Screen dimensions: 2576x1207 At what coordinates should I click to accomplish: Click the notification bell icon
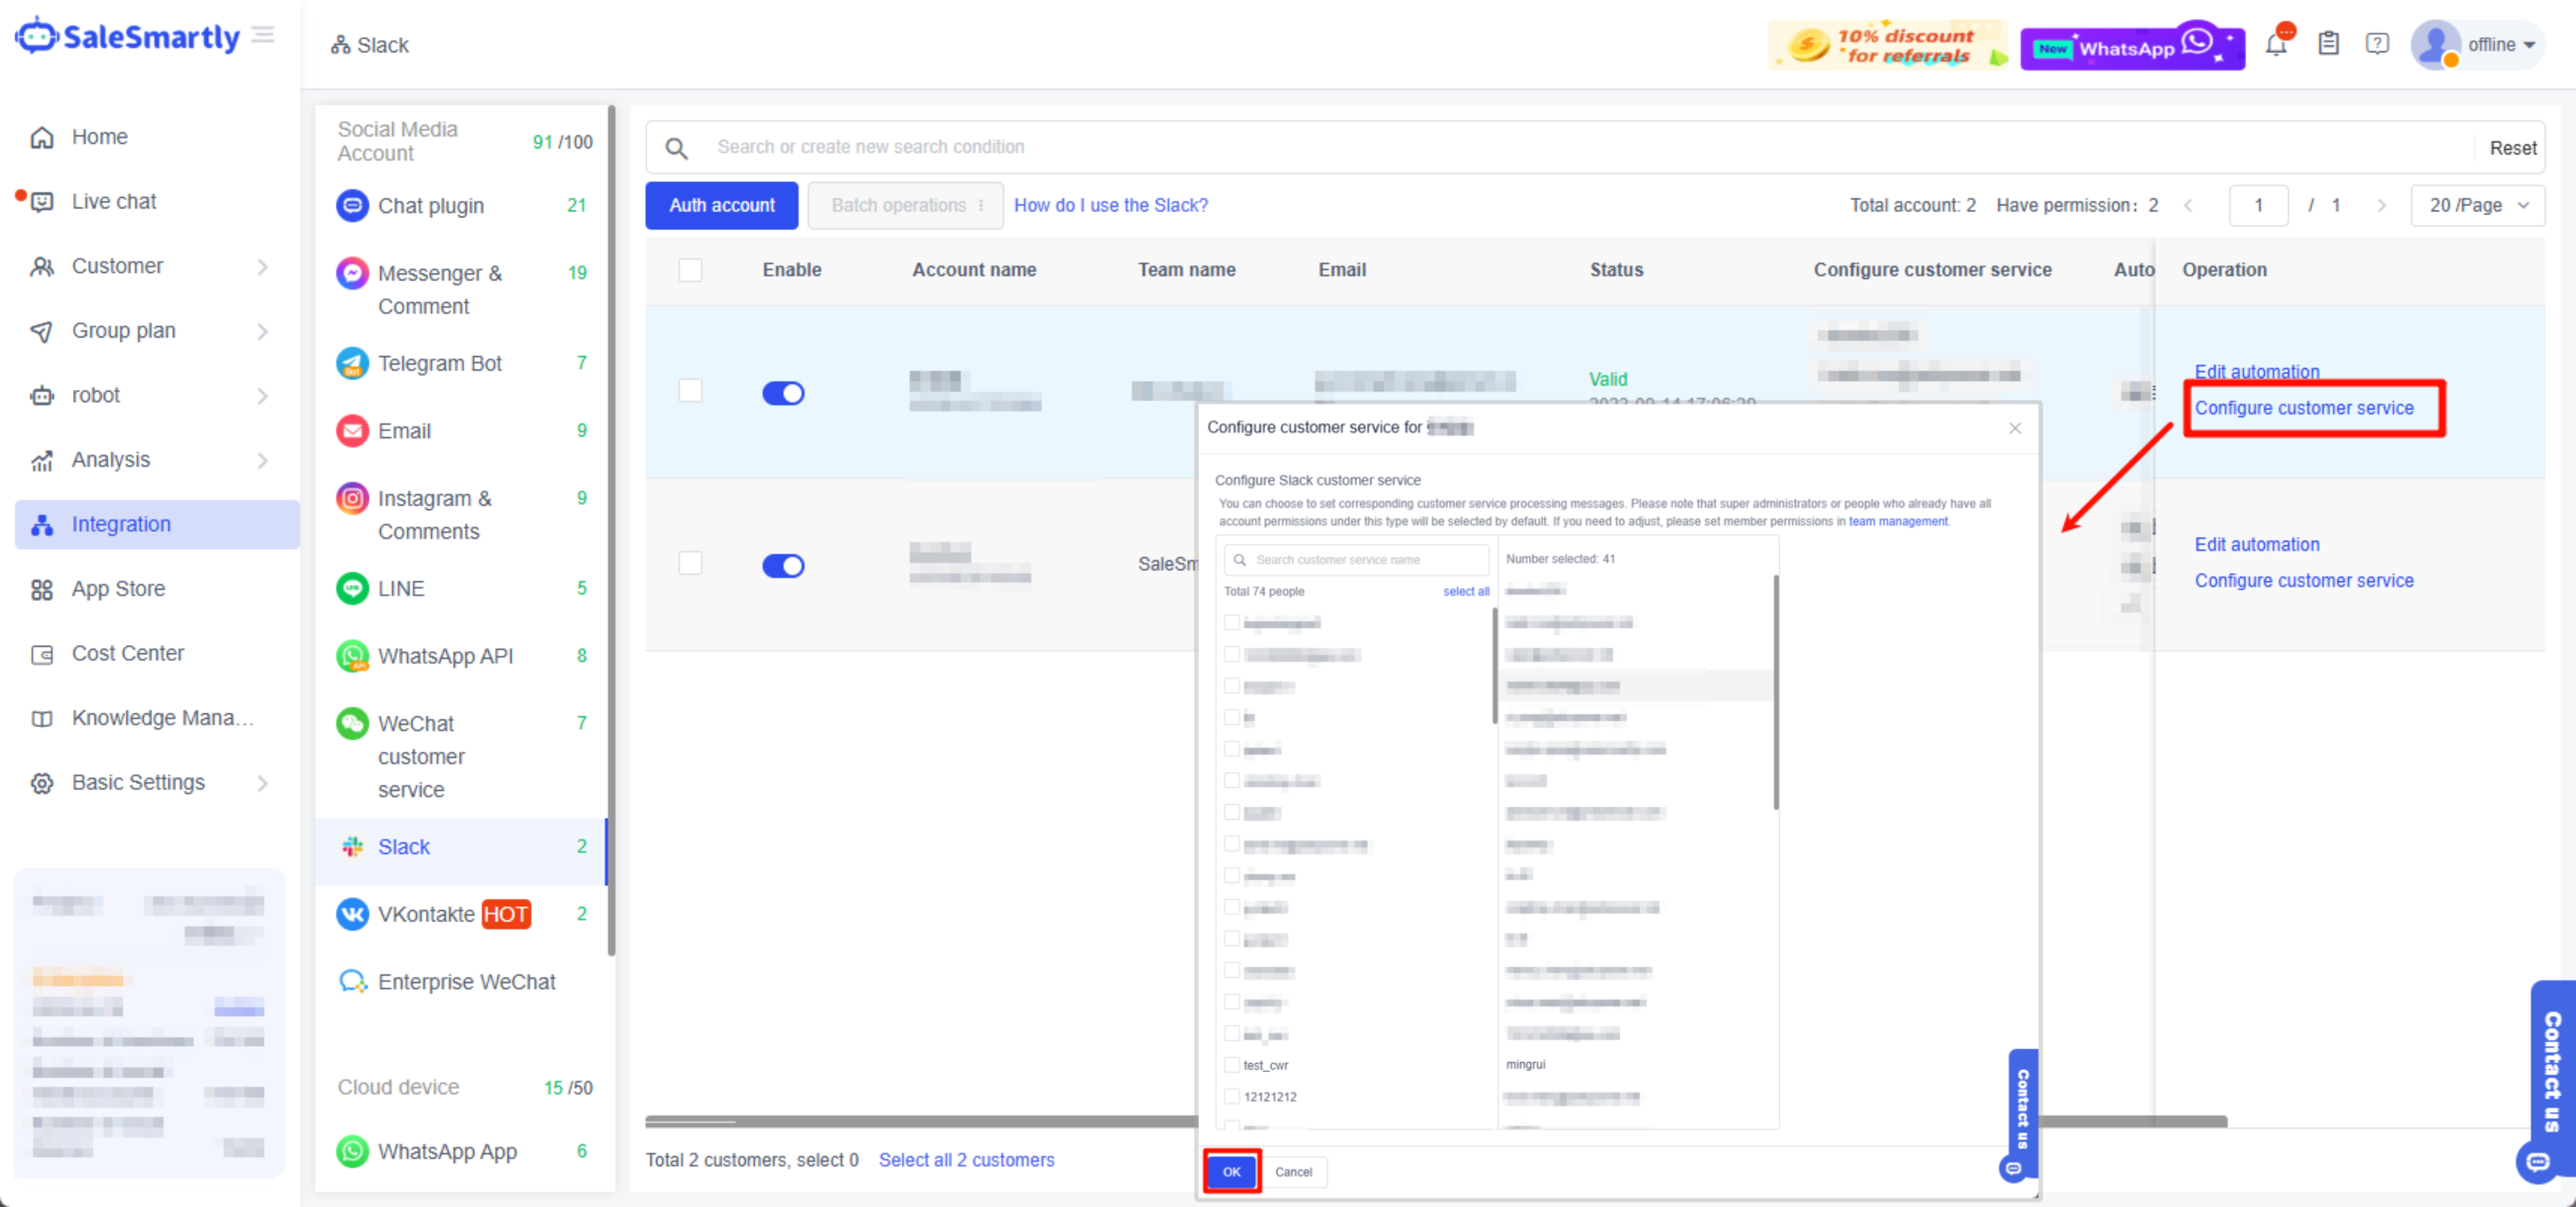pos(2276,45)
